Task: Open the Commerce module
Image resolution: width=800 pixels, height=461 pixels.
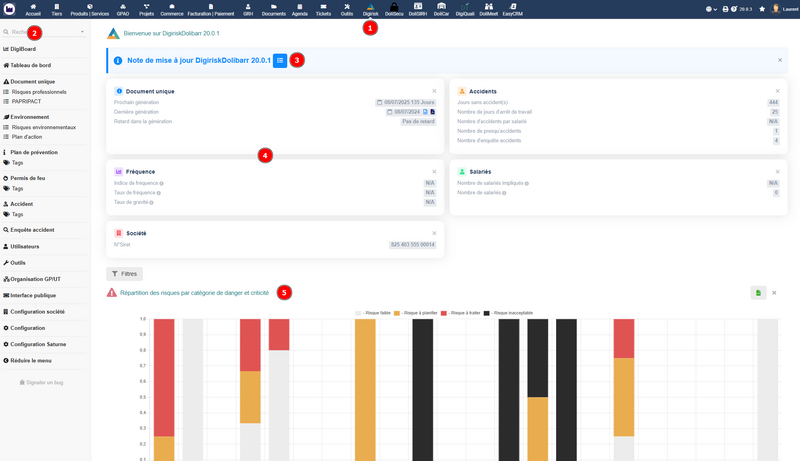Action: [172, 9]
